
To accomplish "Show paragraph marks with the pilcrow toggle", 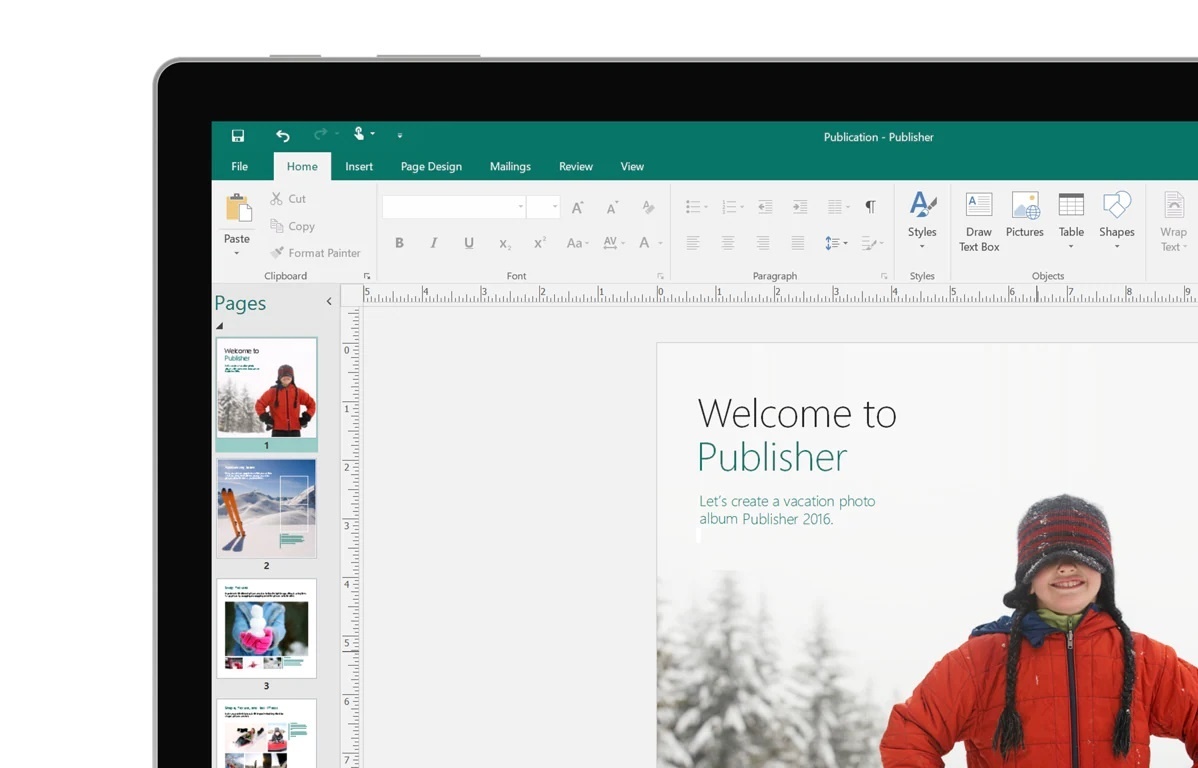I will (x=870, y=206).
